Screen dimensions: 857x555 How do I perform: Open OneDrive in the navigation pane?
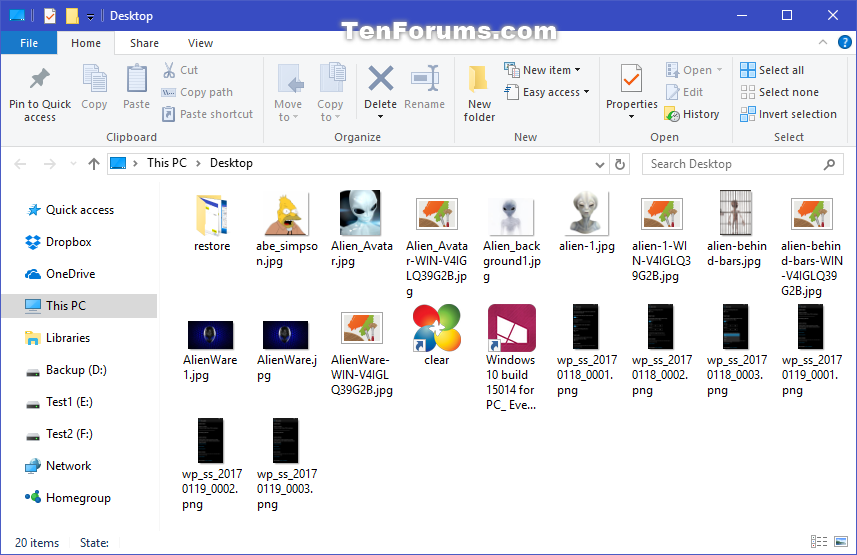[70, 274]
